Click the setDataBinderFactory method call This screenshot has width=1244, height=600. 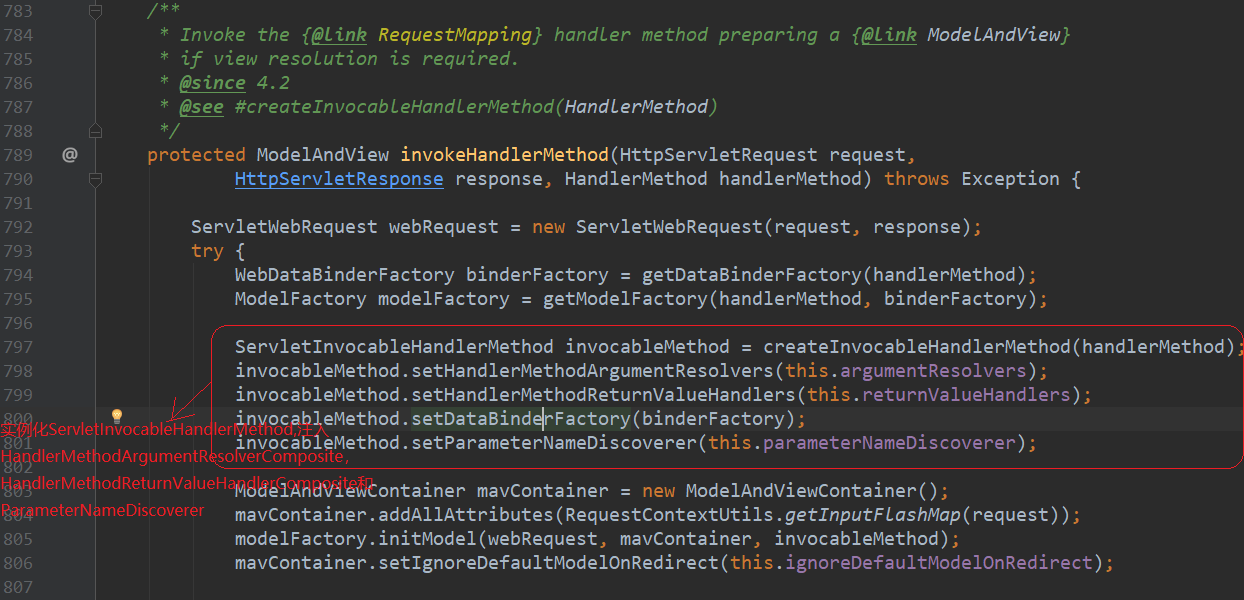520,419
